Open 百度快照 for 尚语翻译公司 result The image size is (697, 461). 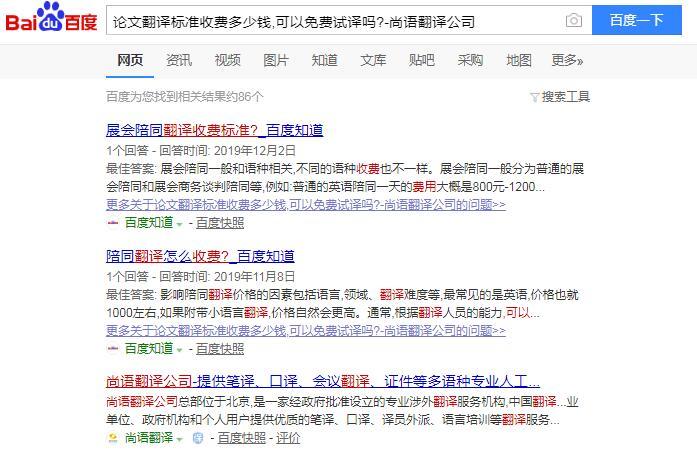pyautogui.click(x=242, y=438)
